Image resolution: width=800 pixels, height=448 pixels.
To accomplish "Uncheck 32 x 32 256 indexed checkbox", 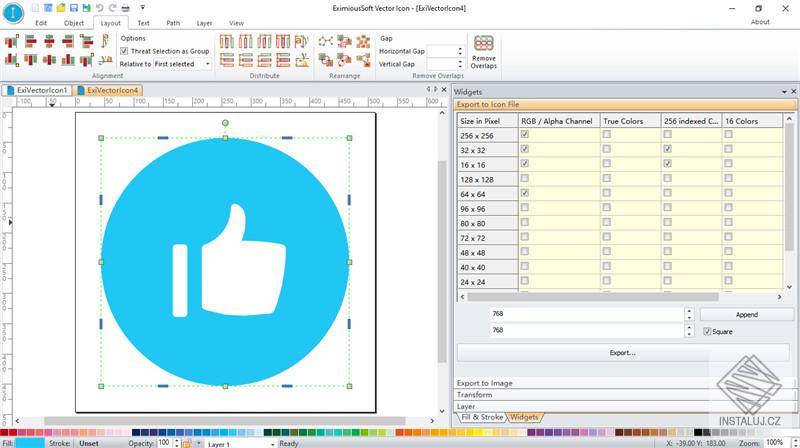I will (x=667, y=149).
